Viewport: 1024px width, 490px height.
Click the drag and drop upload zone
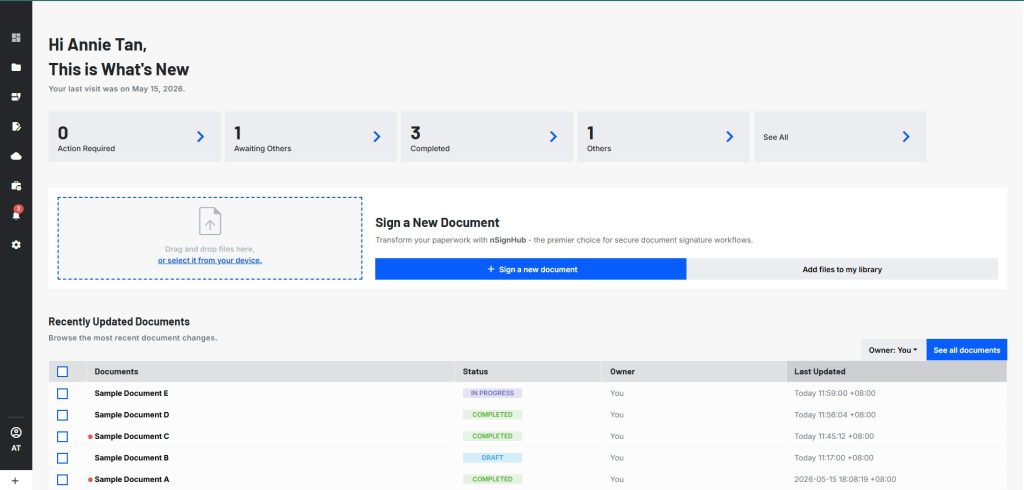(x=210, y=238)
